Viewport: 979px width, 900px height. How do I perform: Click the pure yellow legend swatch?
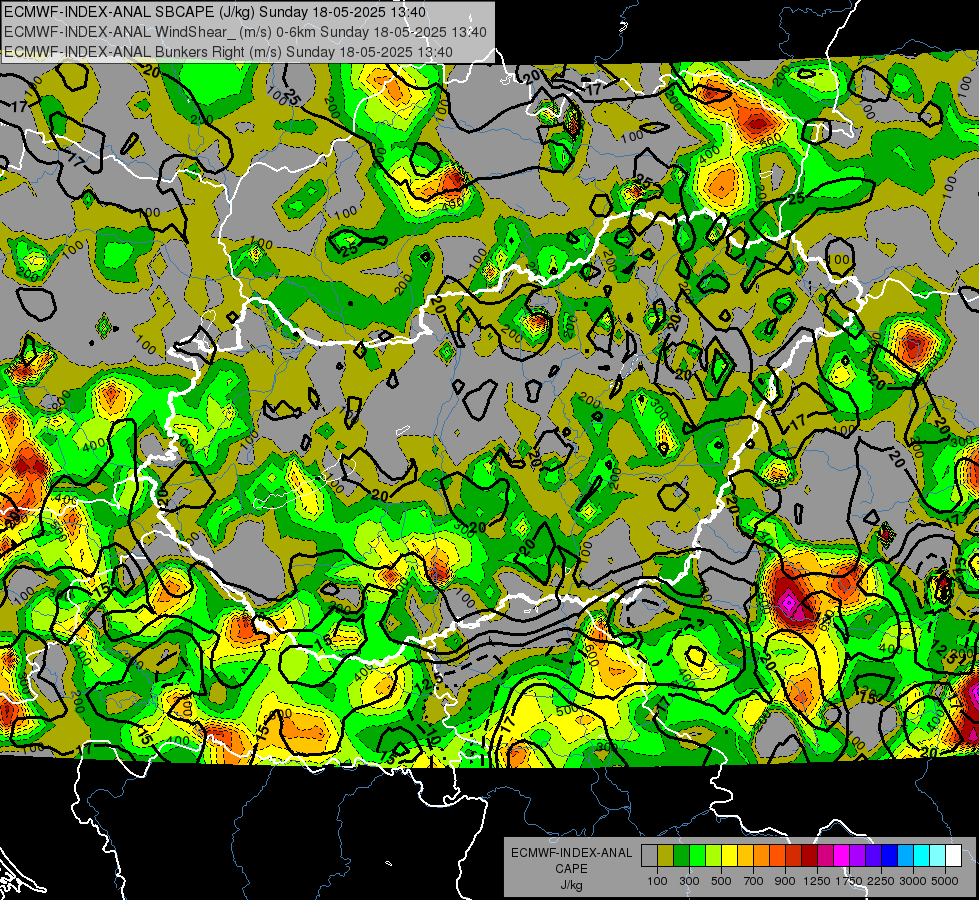point(729,856)
